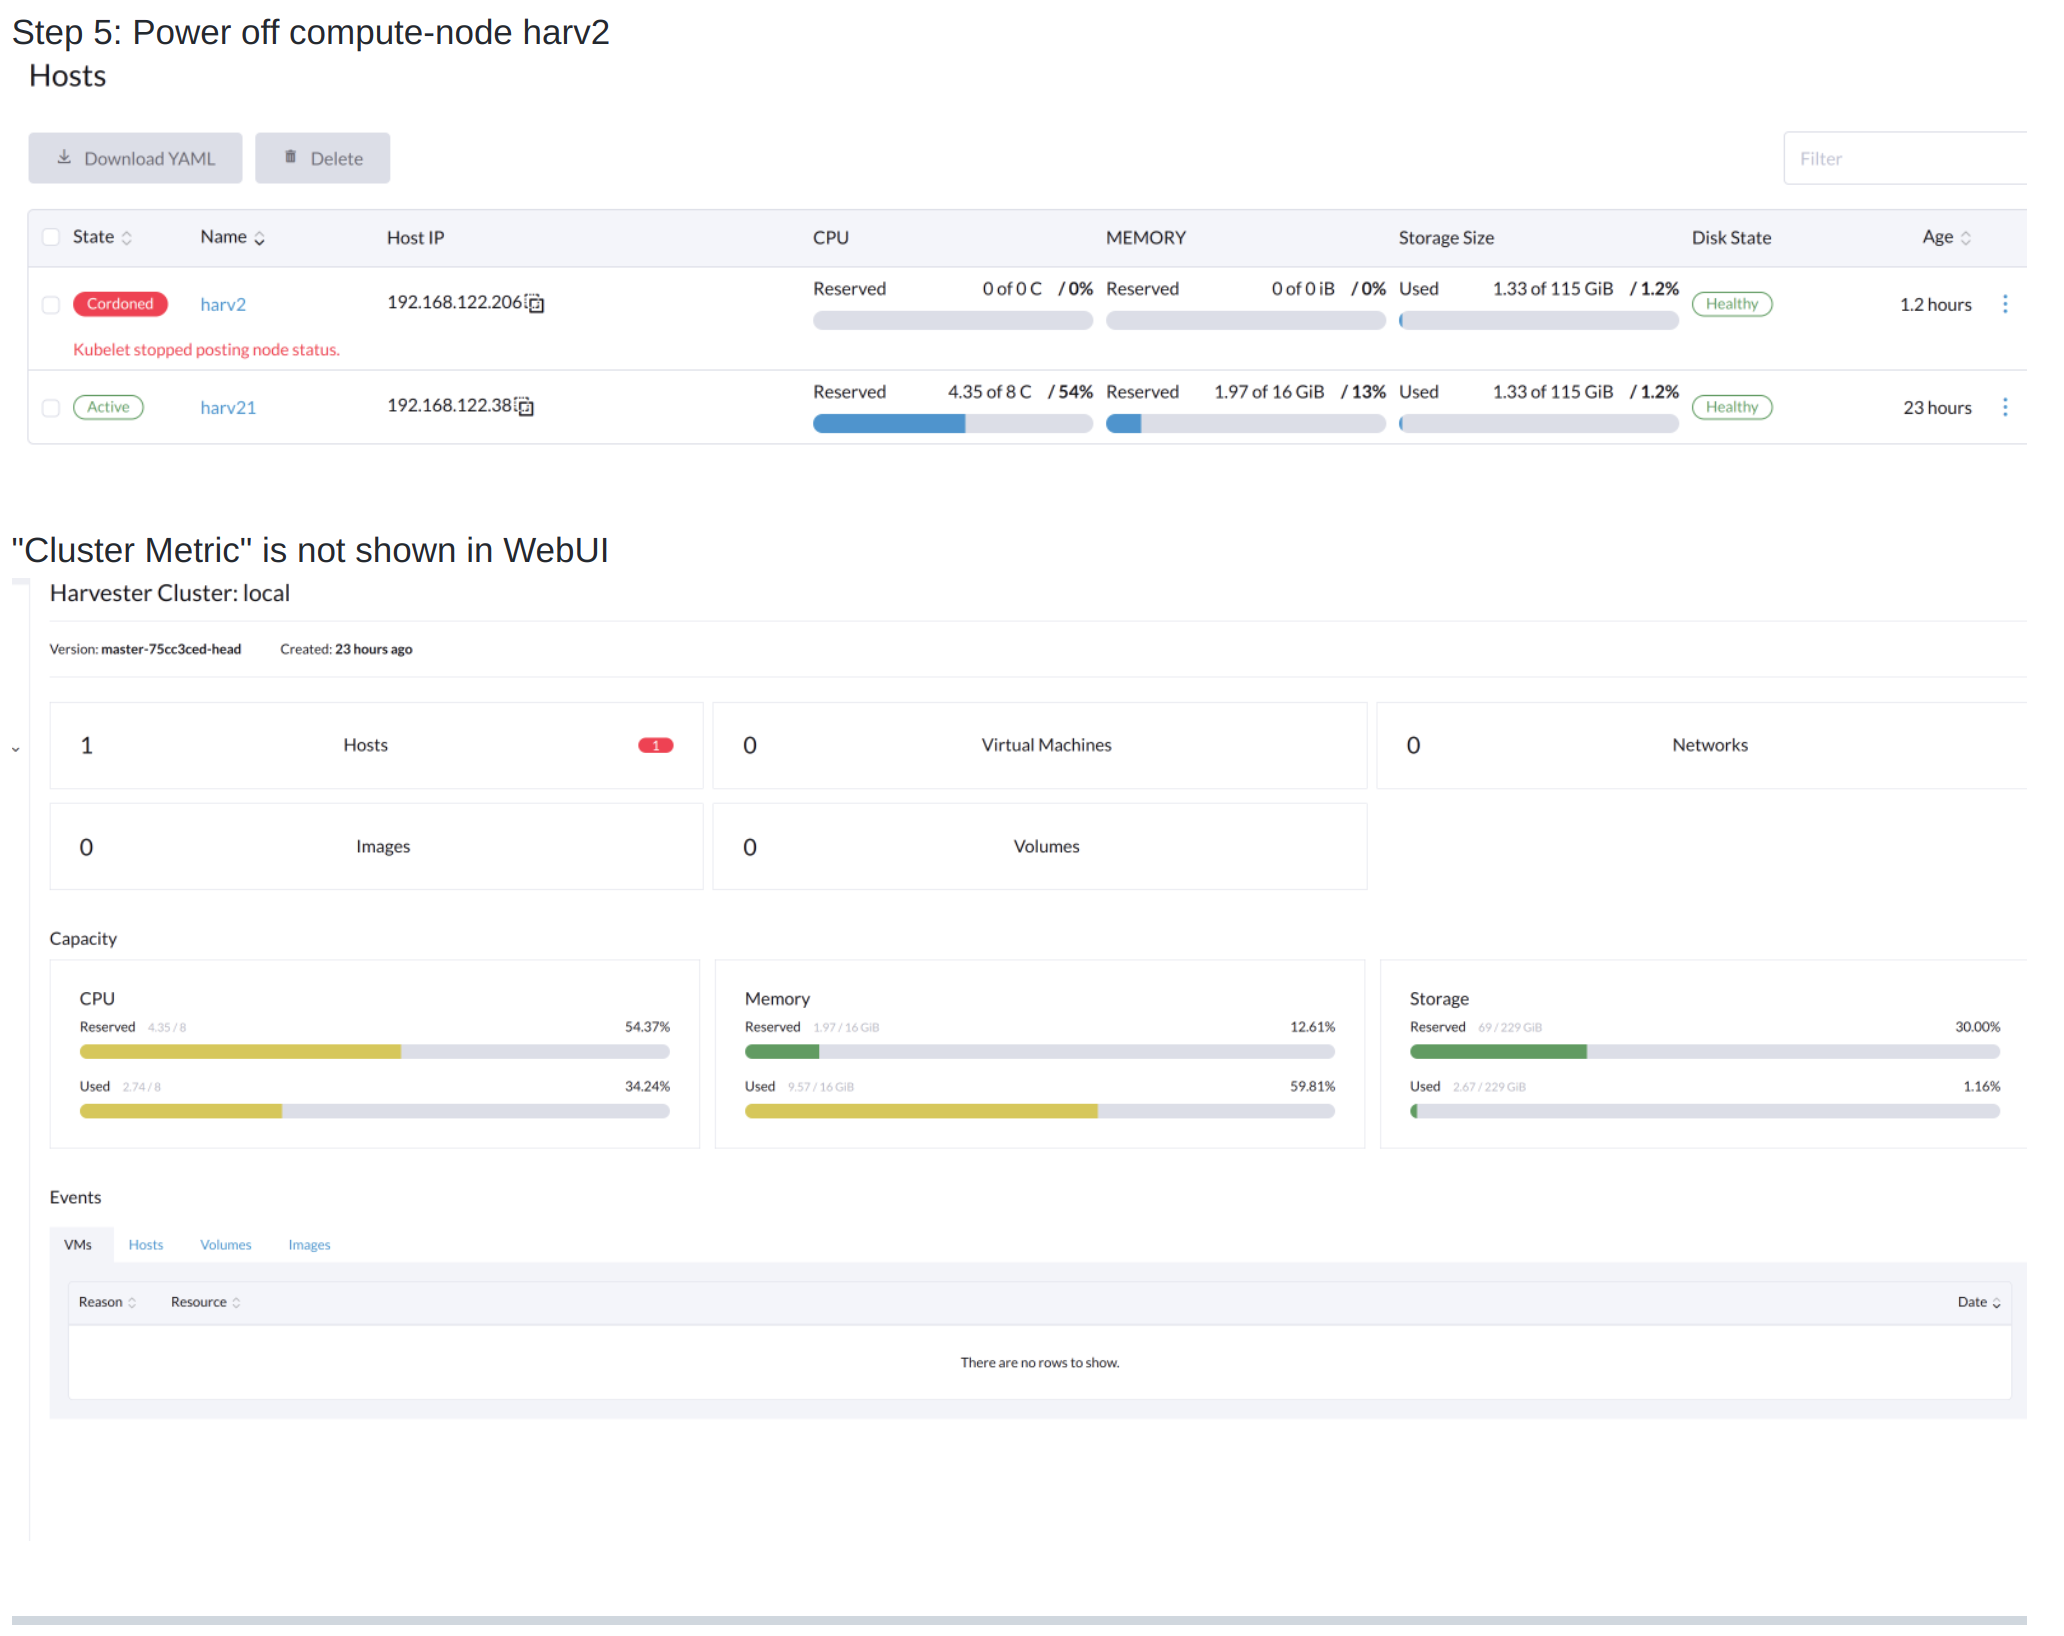Click the Delete button

[322, 157]
